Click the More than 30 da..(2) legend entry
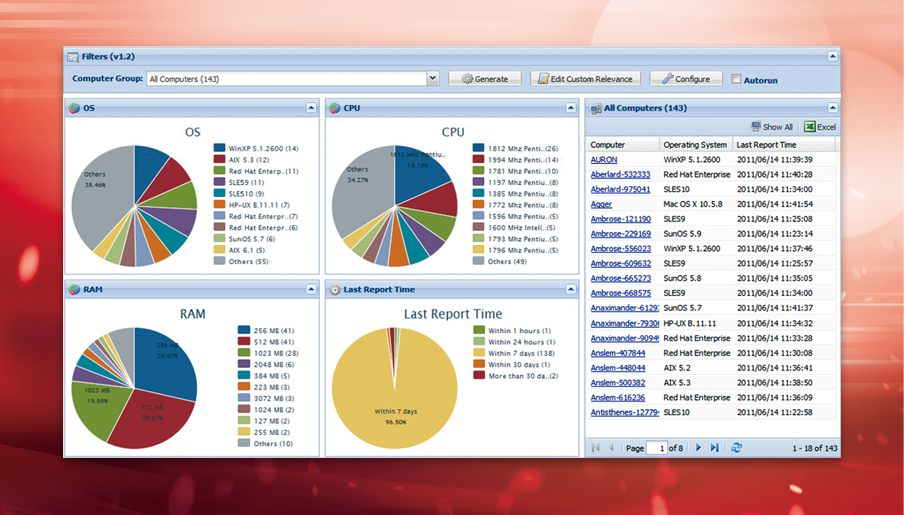Viewport: 904px width, 515px height. click(x=515, y=375)
